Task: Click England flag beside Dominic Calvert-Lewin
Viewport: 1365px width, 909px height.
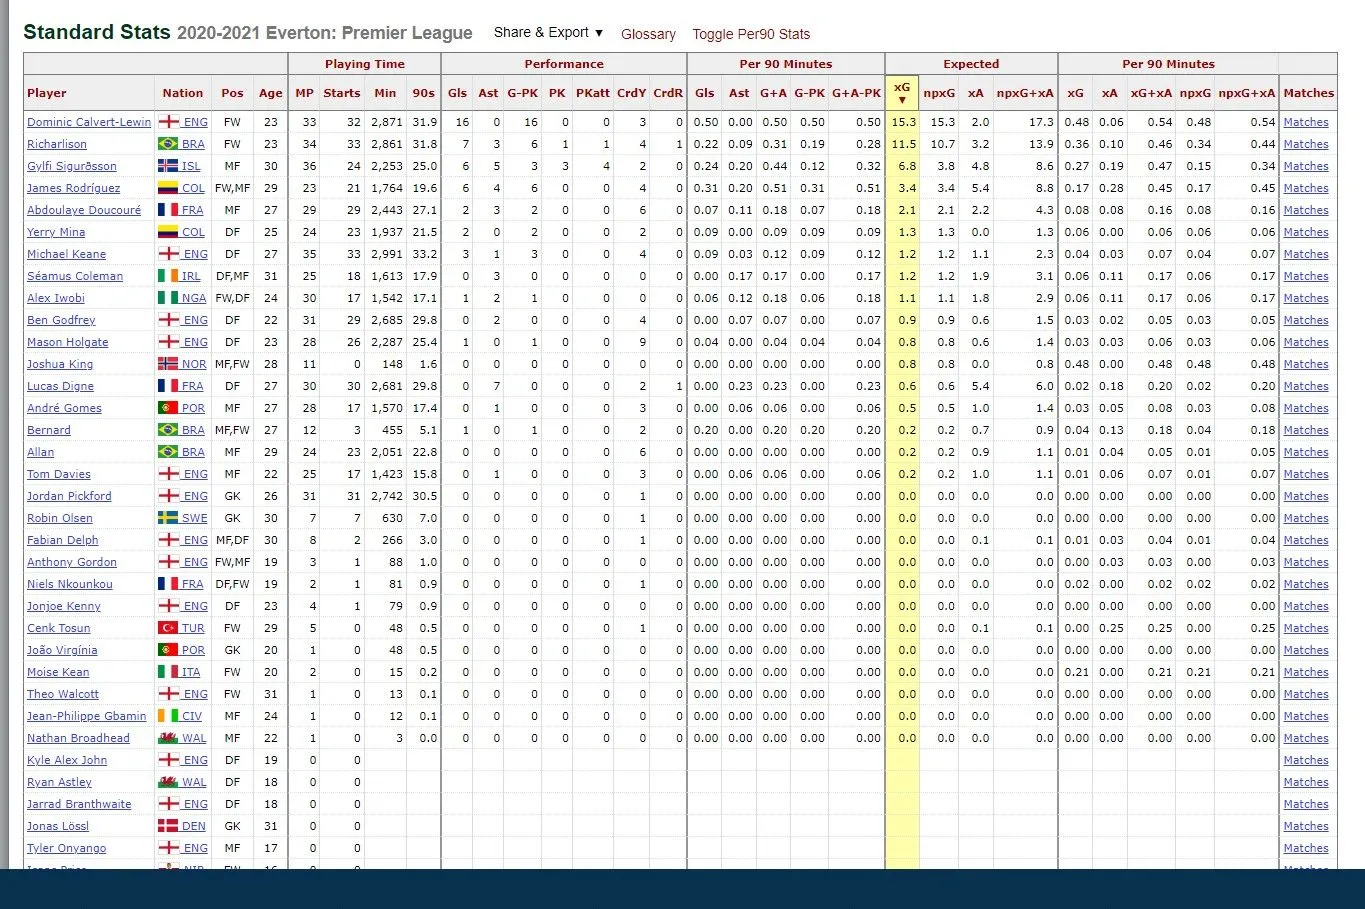Action: [168, 122]
